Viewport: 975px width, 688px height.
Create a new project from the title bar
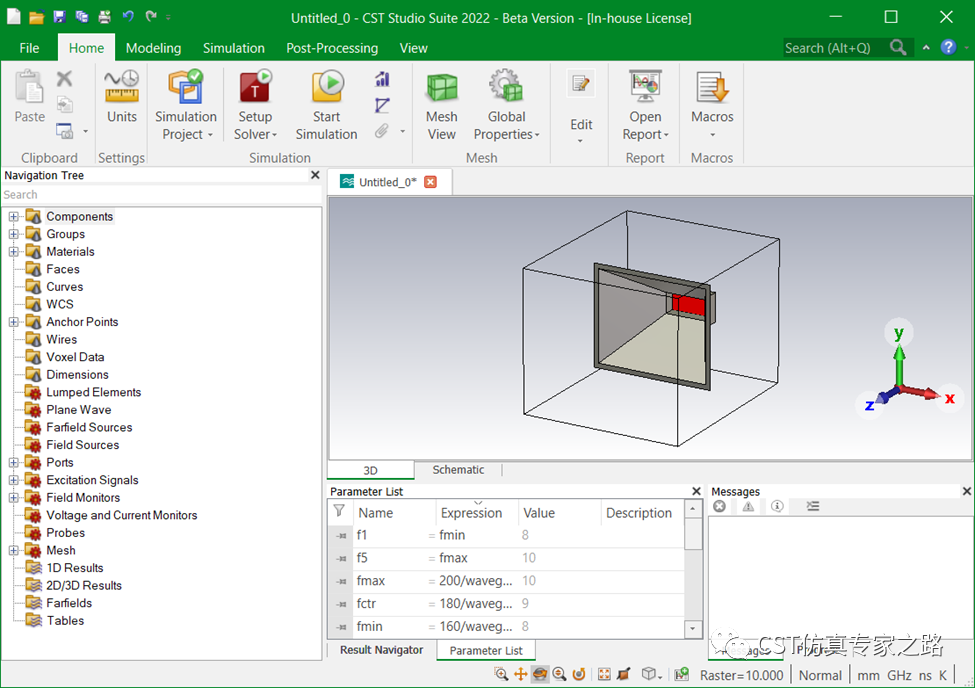coord(14,17)
